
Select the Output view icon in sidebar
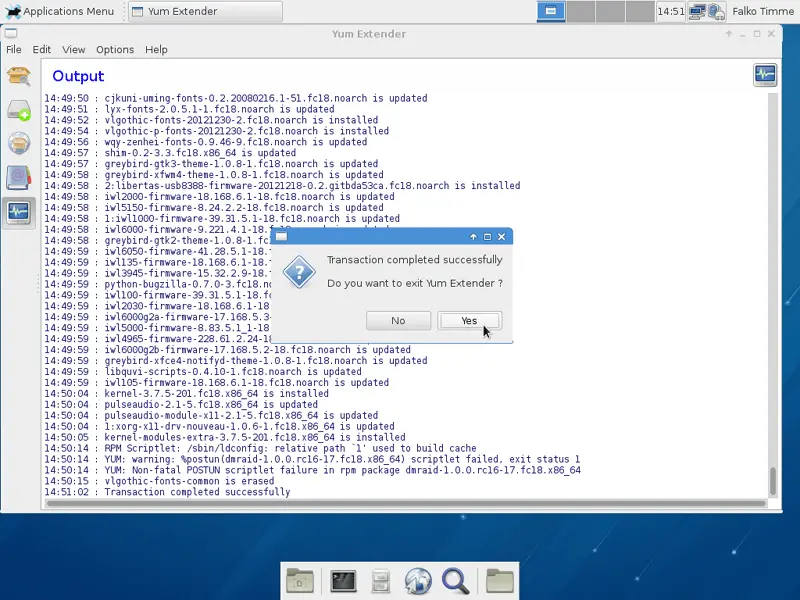coord(18,212)
